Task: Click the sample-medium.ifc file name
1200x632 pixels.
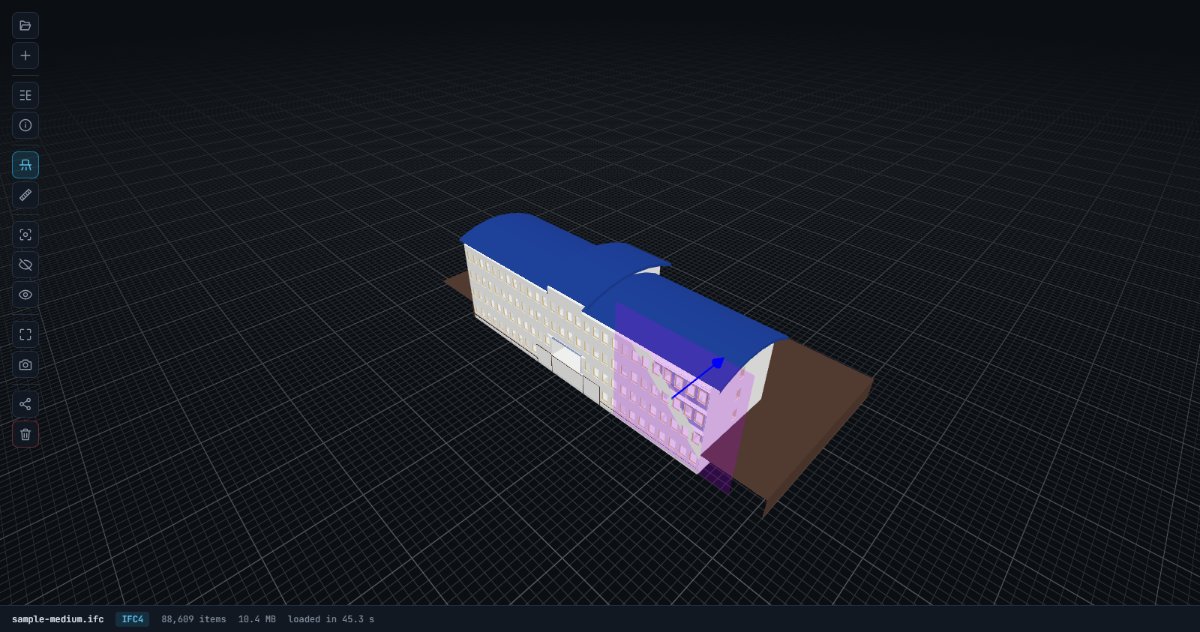Action: click(x=57, y=619)
